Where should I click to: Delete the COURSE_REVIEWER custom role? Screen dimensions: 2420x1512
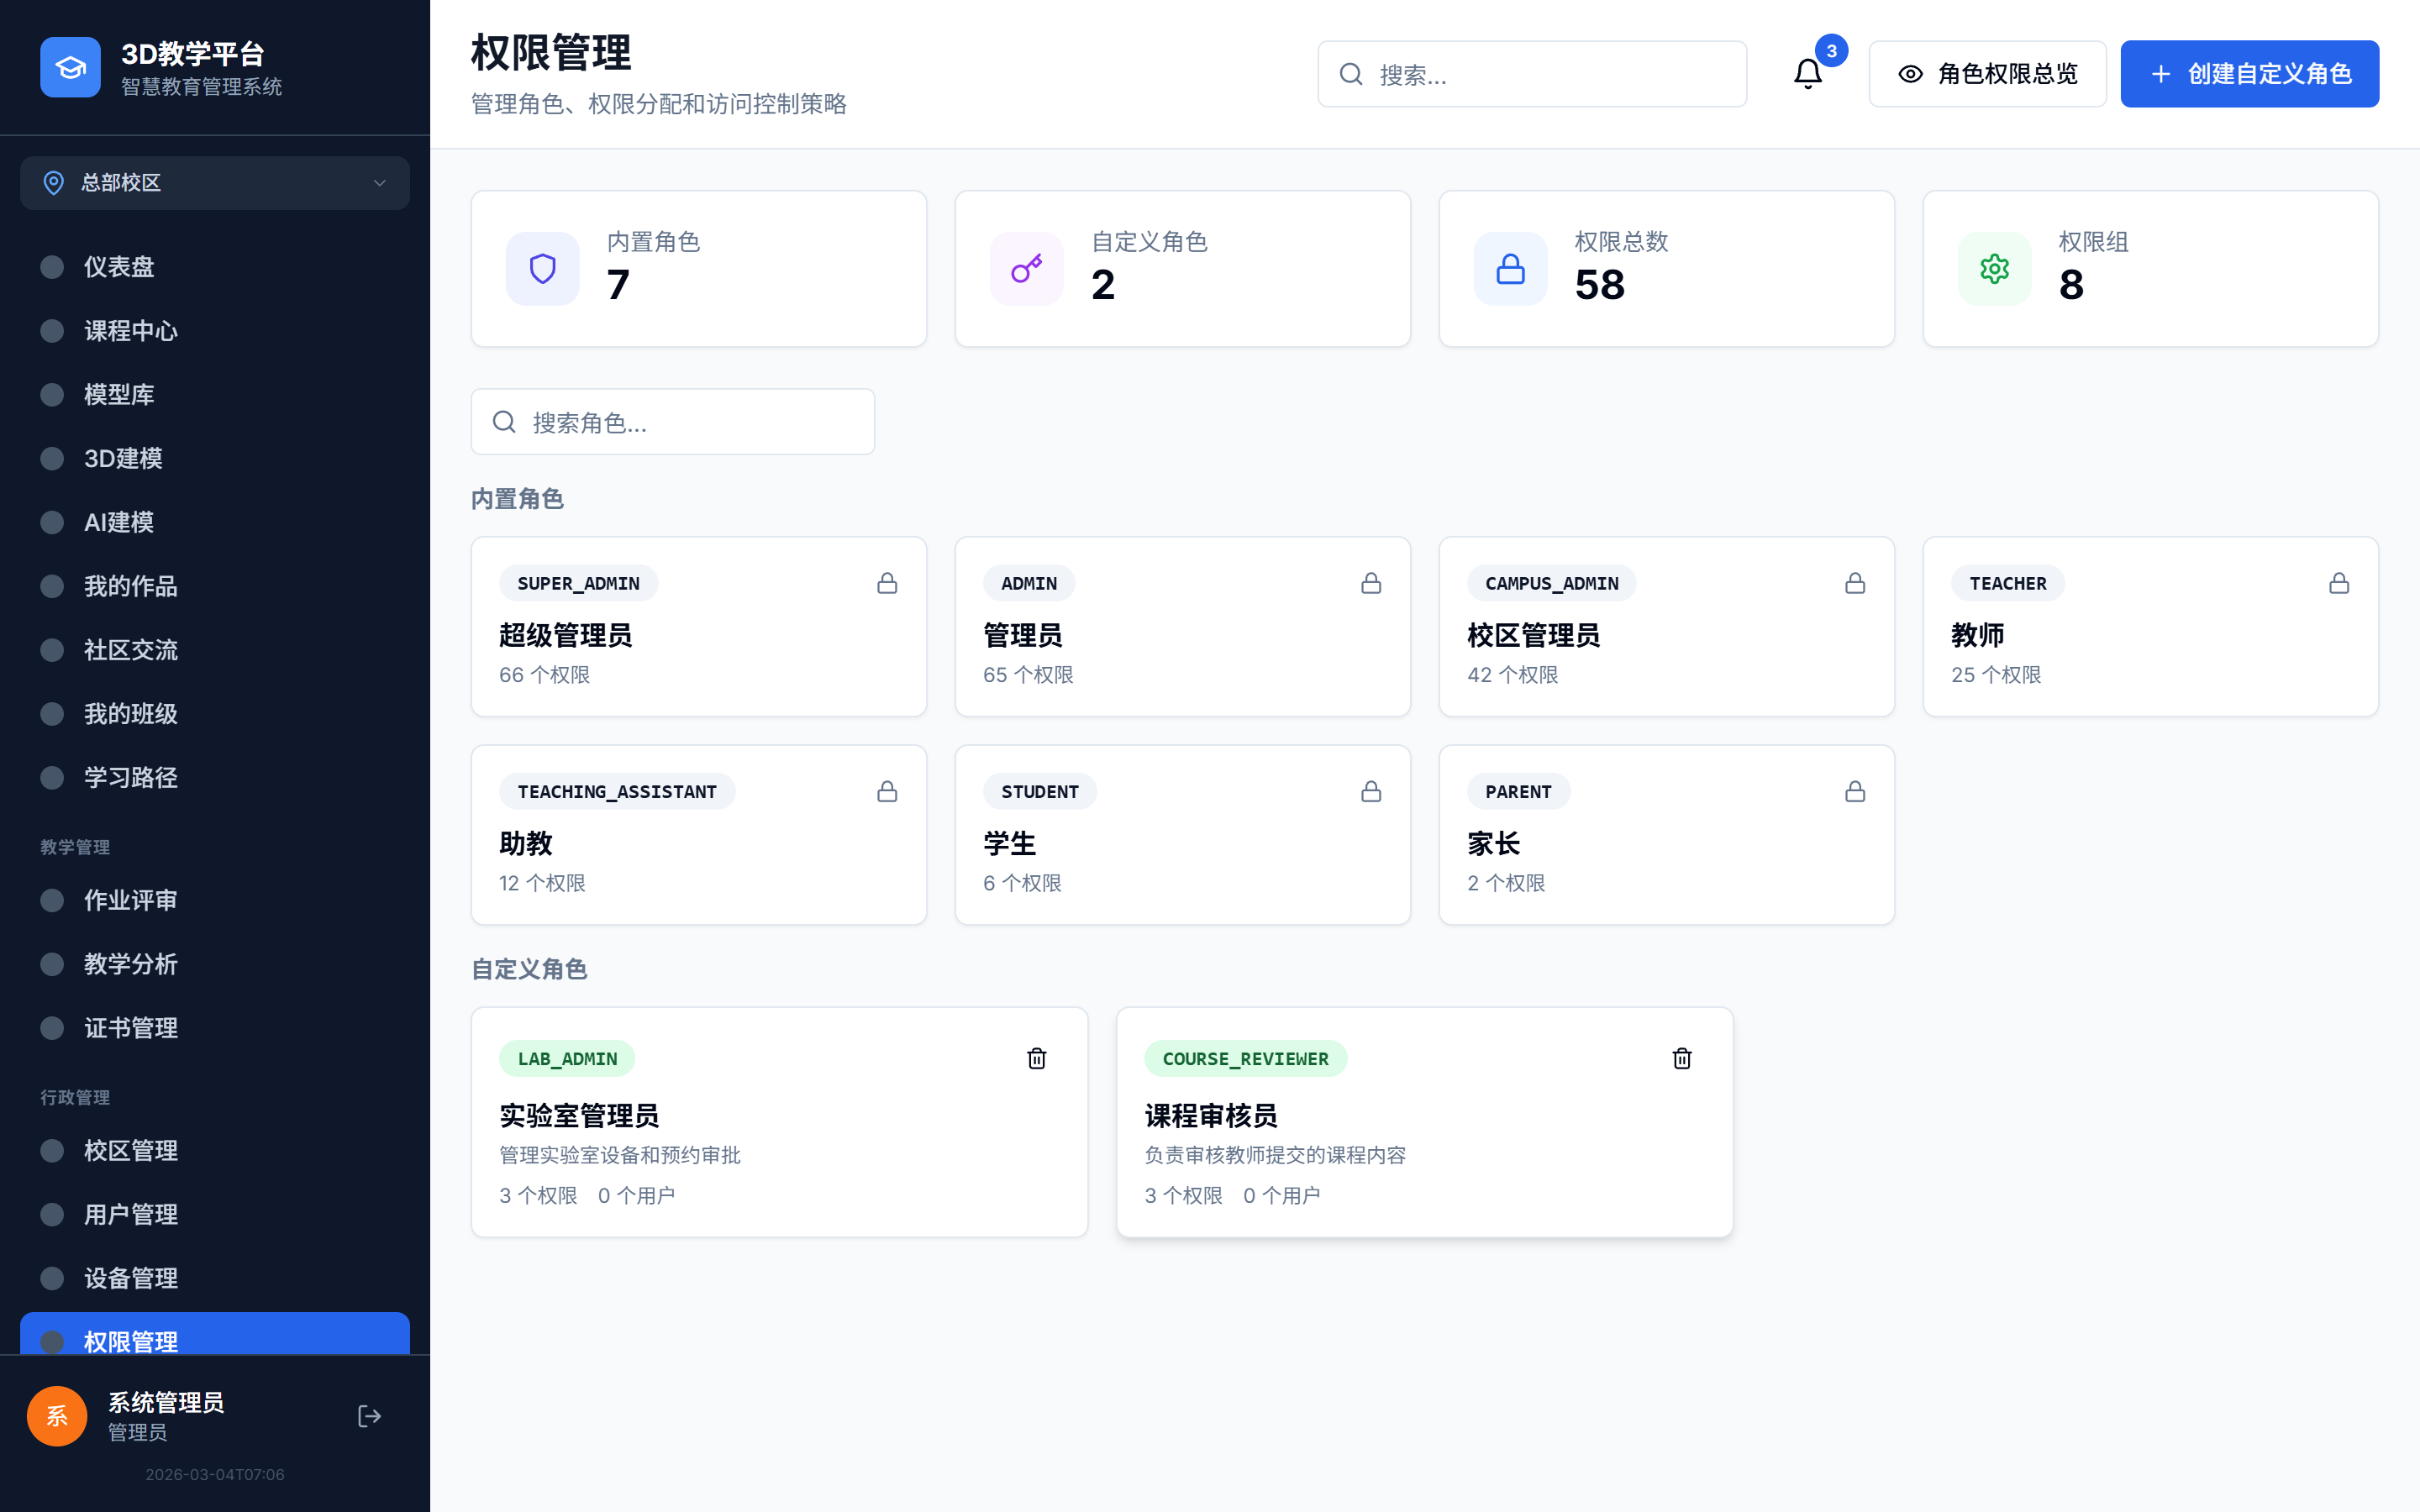point(1682,1058)
